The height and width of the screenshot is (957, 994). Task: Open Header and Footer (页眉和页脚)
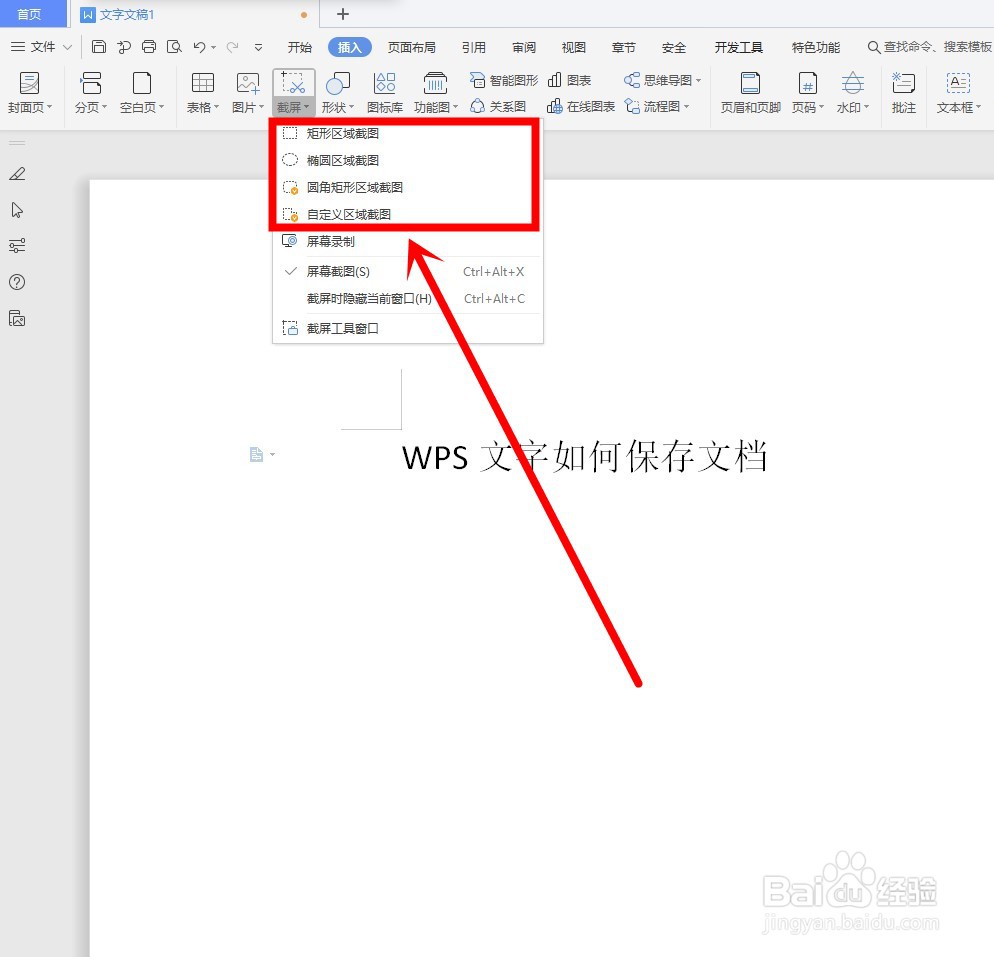[x=751, y=93]
